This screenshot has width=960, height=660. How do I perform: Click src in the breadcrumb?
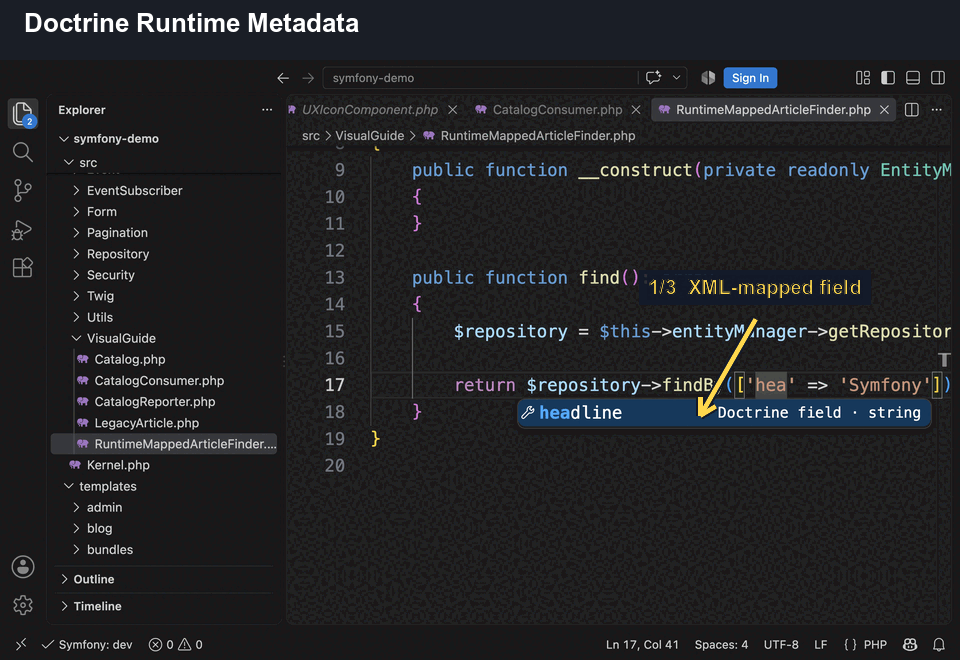(x=310, y=135)
